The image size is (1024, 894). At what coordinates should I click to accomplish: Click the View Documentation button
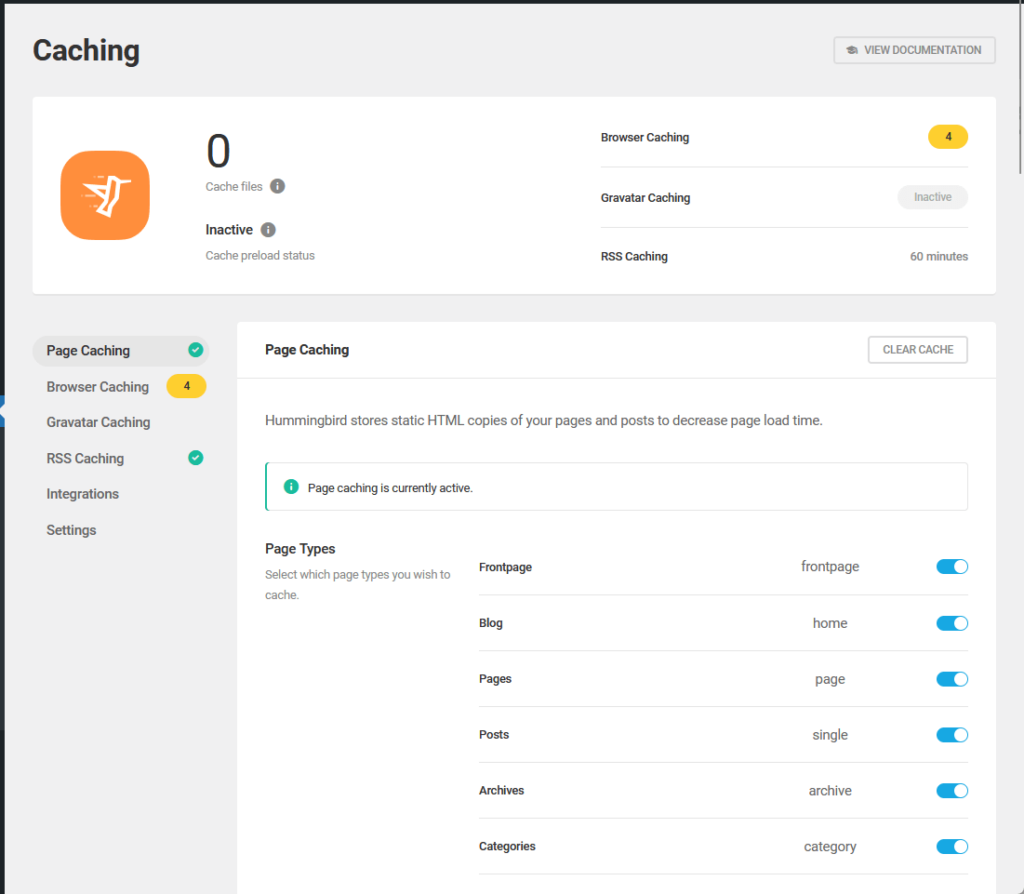coord(914,50)
